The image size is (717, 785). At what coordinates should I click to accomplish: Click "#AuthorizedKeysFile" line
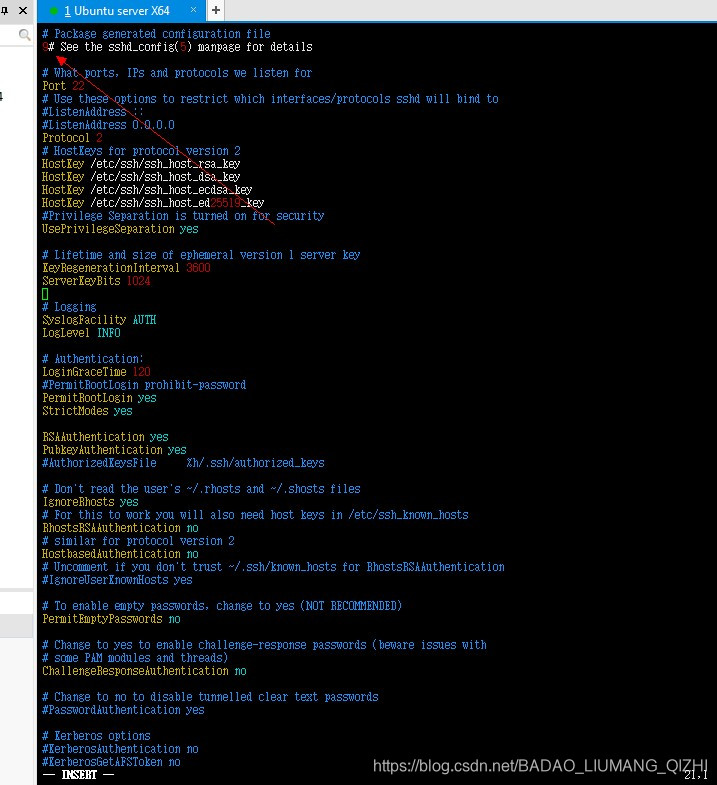183,463
